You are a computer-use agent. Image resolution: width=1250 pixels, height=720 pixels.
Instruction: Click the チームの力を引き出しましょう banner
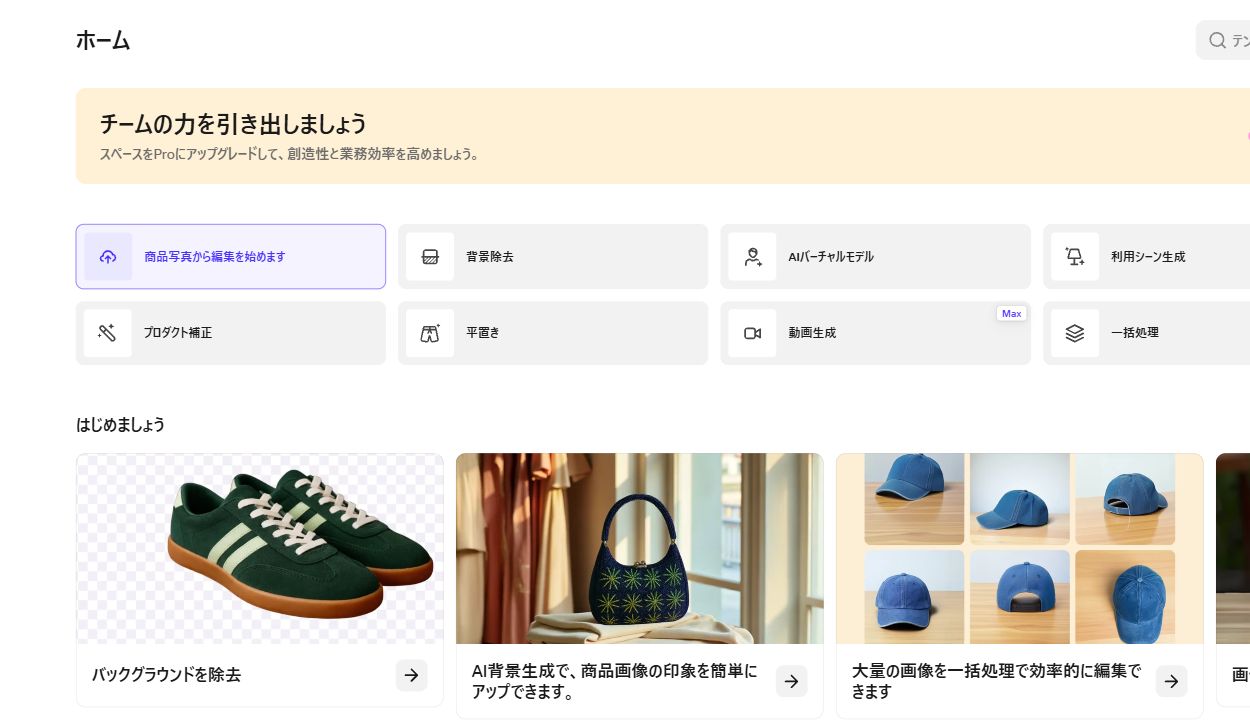(663, 136)
